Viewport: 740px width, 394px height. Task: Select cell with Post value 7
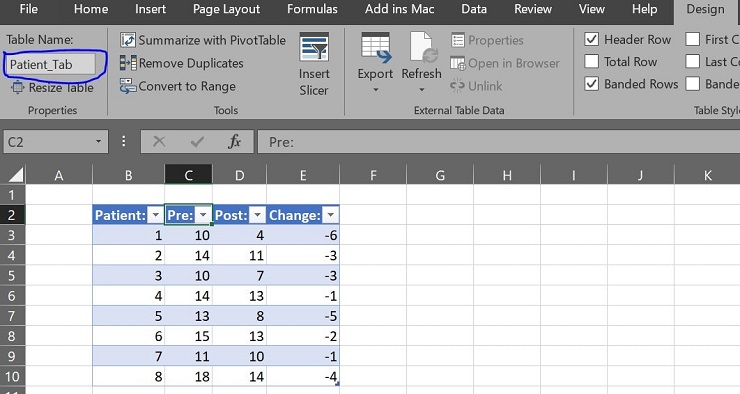point(239,276)
